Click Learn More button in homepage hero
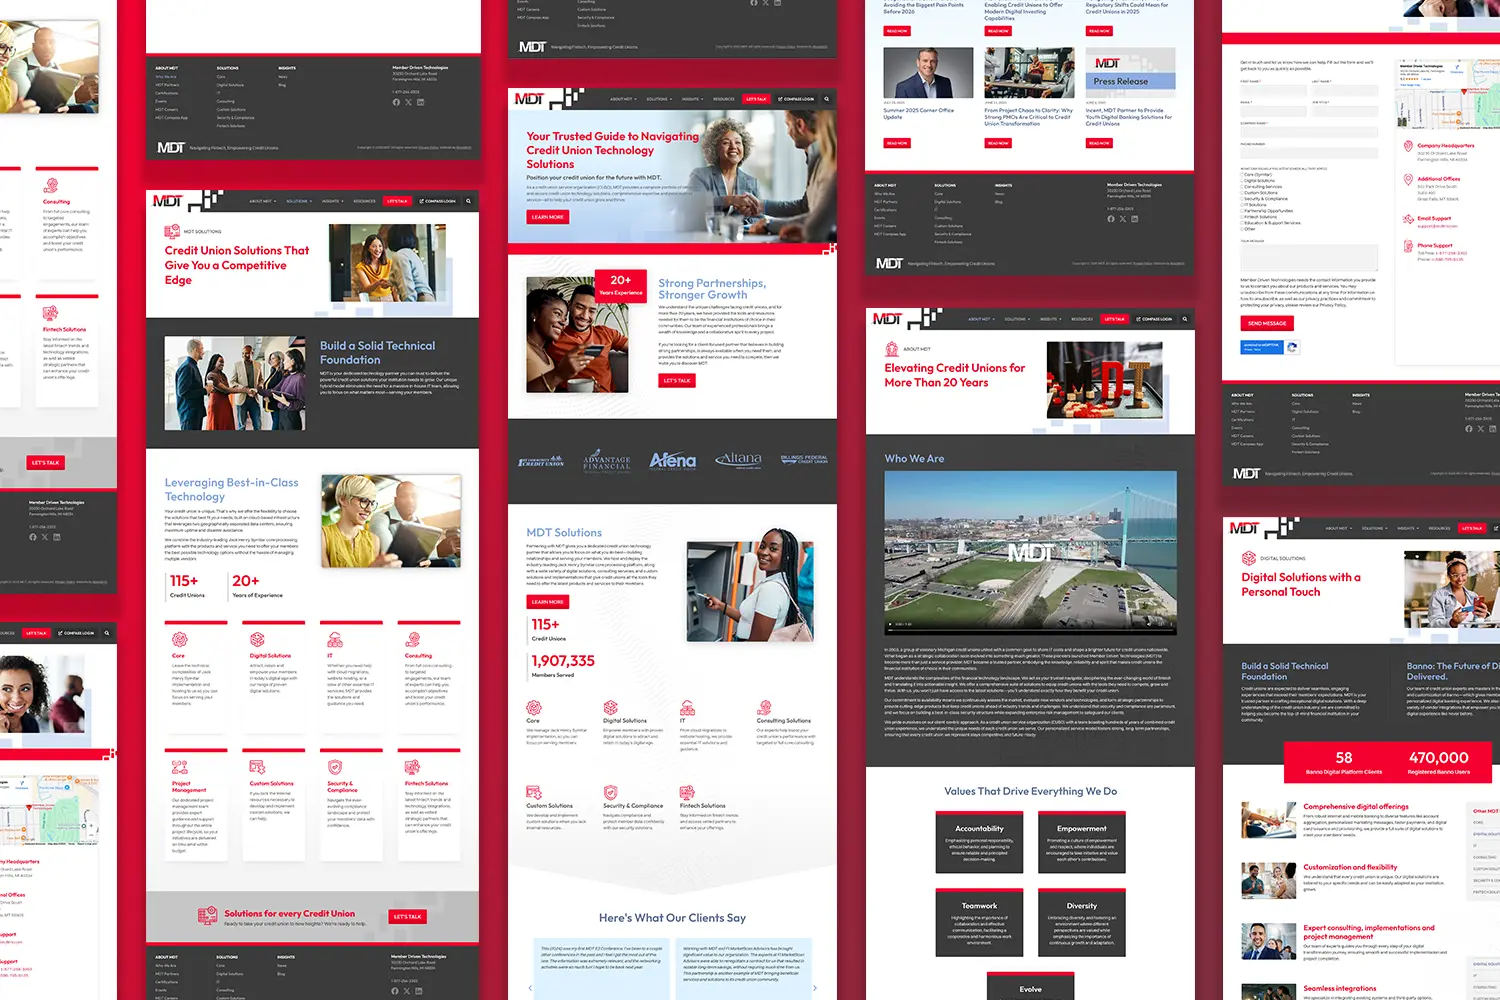The width and height of the screenshot is (1500, 1000). coord(547,217)
